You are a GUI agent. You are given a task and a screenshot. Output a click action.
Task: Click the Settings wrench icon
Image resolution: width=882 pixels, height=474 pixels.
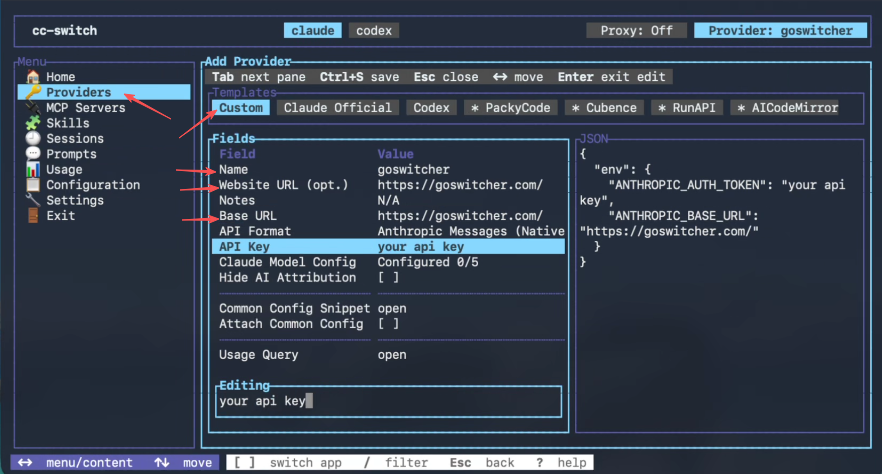pyautogui.click(x=33, y=200)
